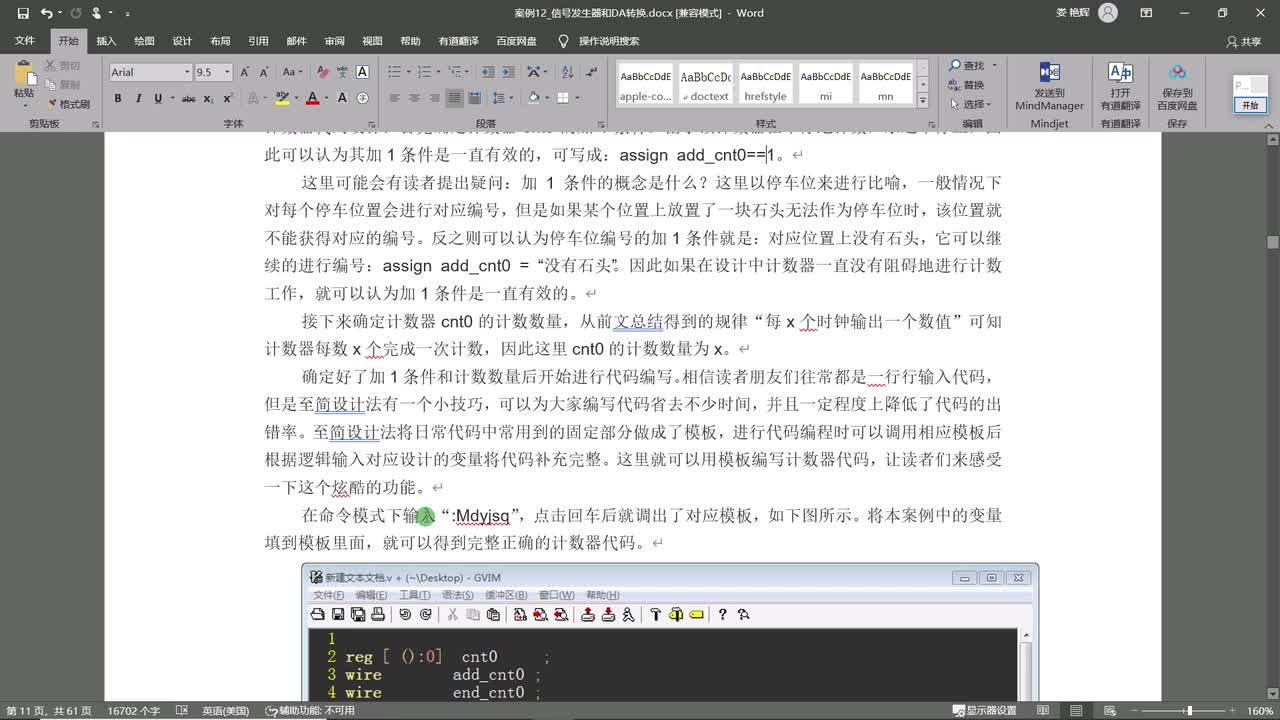This screenshot has height=720, width=1280.
Task: Click the search box 操作说明搜索
Action: 608,41
